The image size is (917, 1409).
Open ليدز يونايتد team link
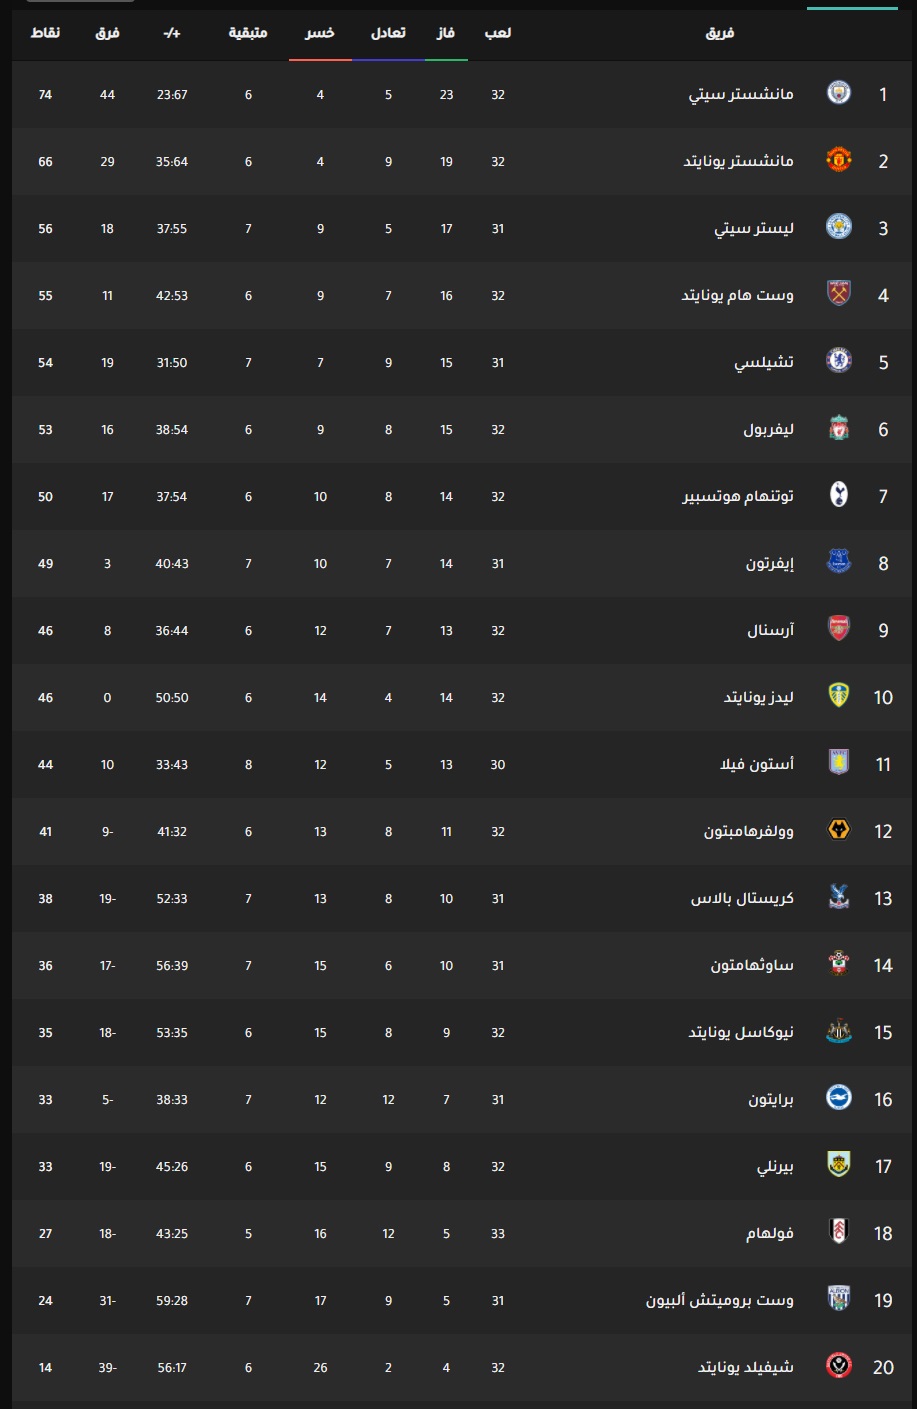point(759,697)
